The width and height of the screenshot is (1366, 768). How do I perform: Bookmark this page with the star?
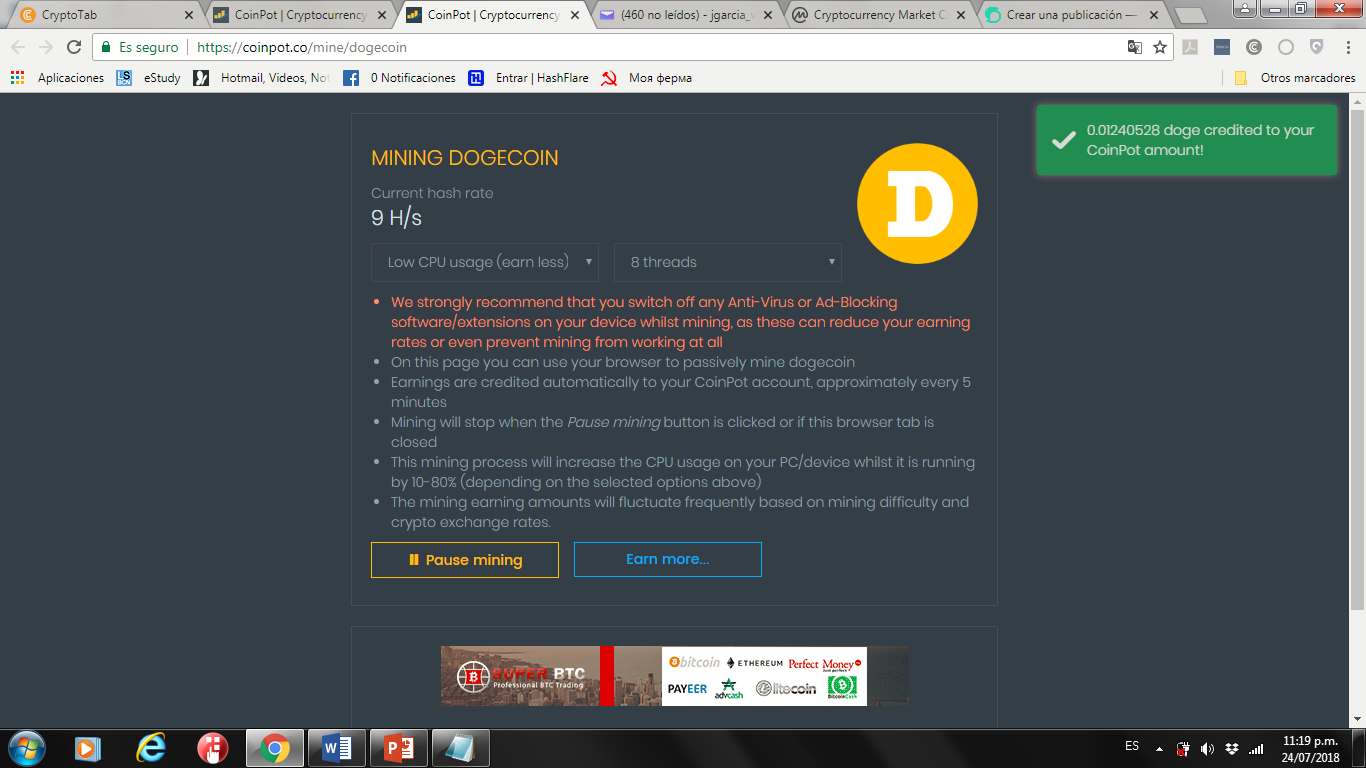(x=1160, y=47)
